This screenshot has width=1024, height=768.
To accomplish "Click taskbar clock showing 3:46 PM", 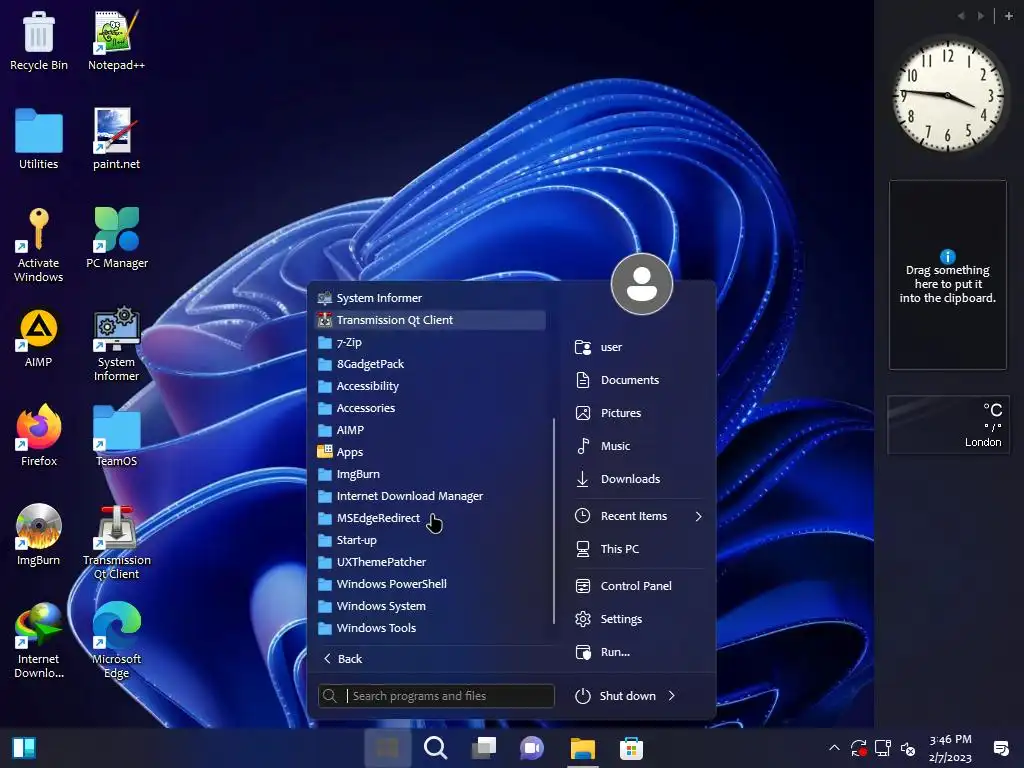I will point(950,748).
